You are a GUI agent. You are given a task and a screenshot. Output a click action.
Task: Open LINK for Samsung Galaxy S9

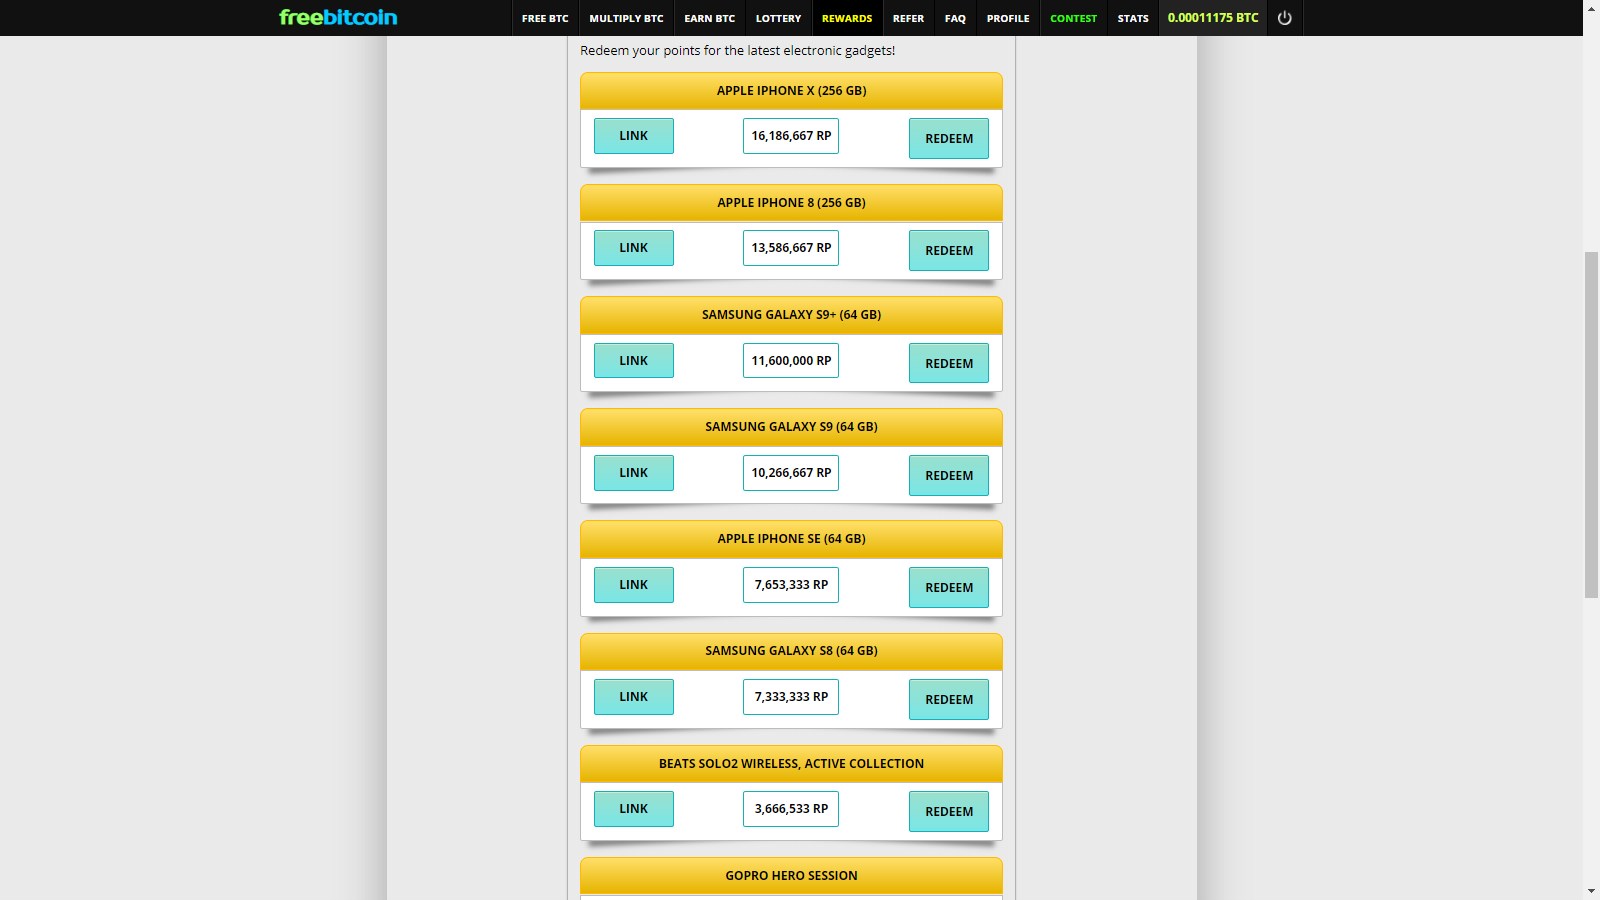click(634, 472)
